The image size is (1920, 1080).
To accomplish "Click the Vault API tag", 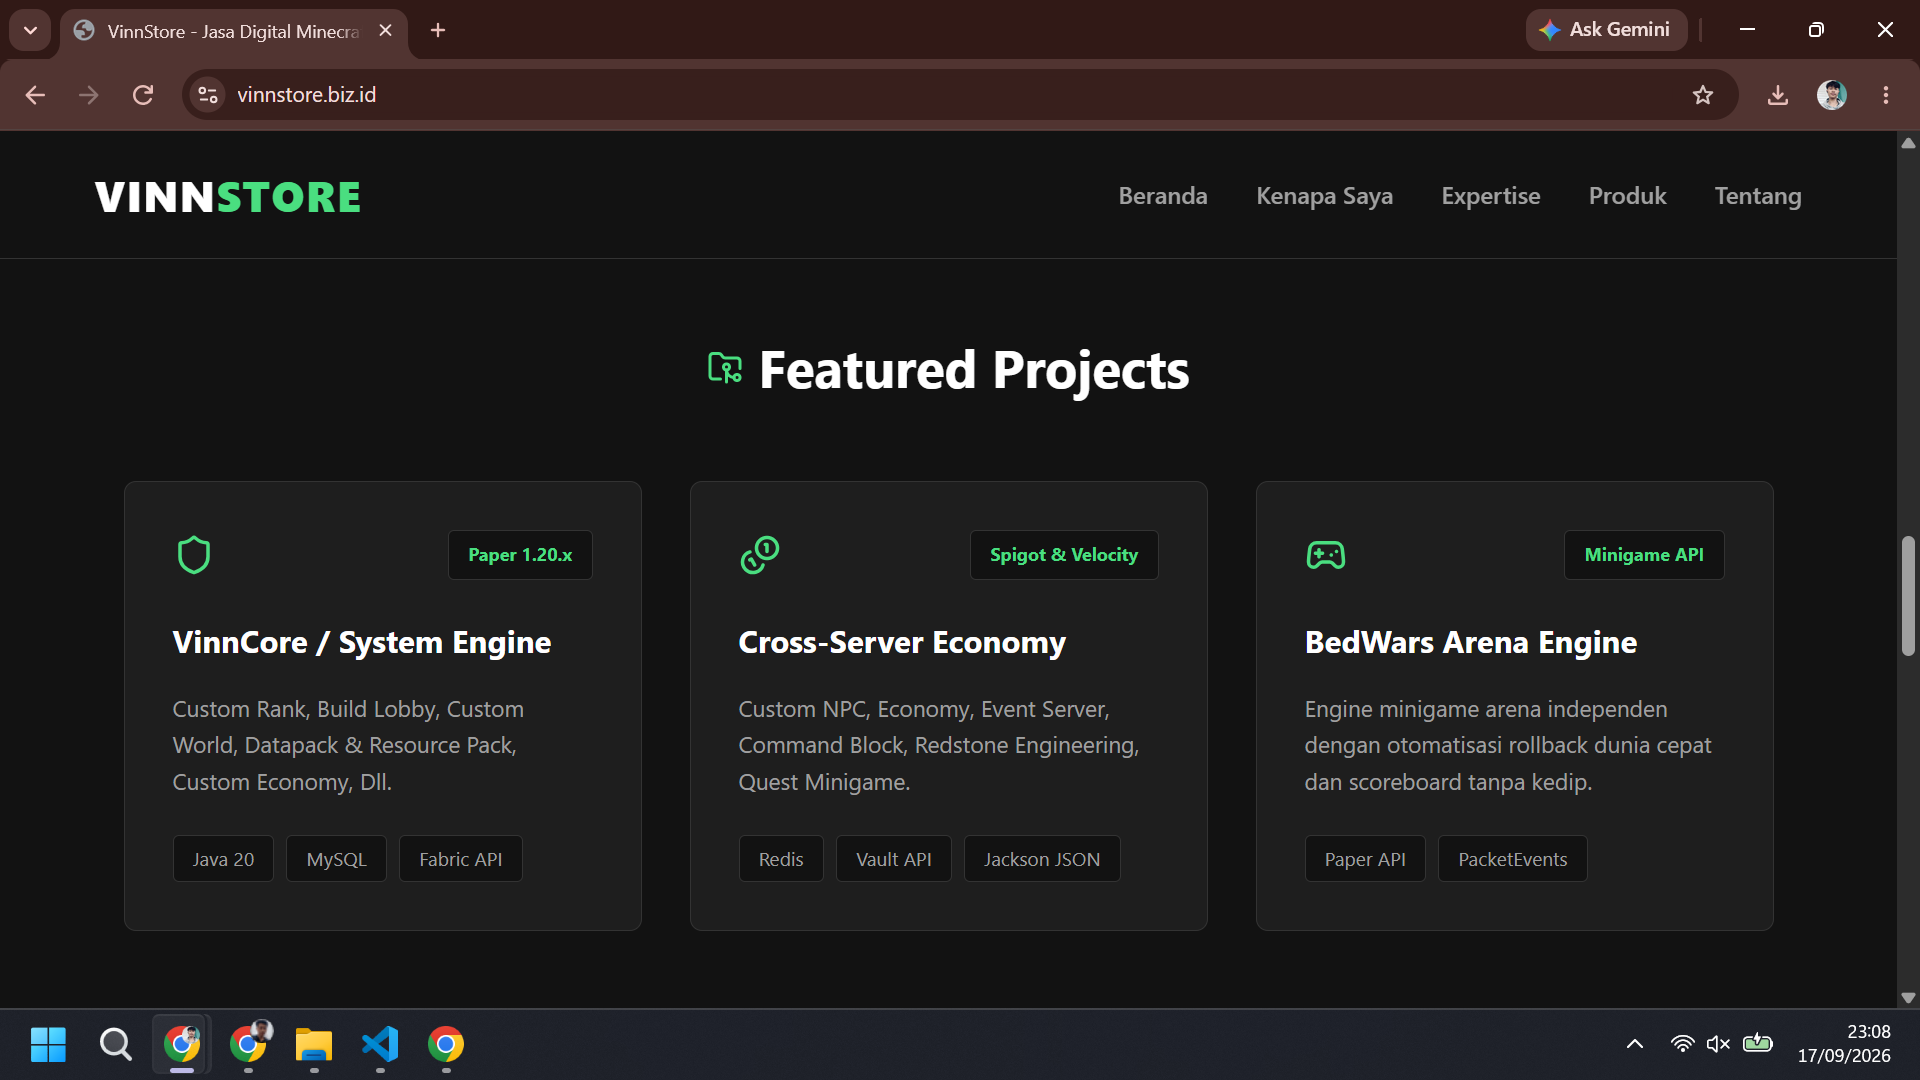I will coord(894,859).
